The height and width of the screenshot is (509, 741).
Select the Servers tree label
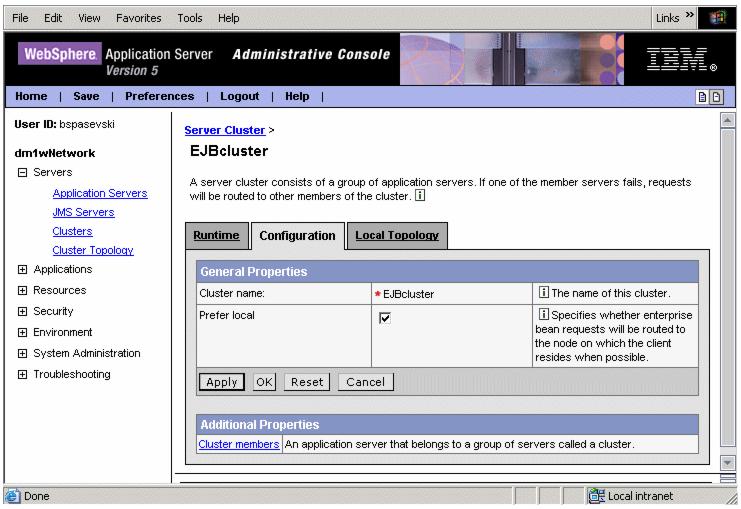tap(52, 172)
